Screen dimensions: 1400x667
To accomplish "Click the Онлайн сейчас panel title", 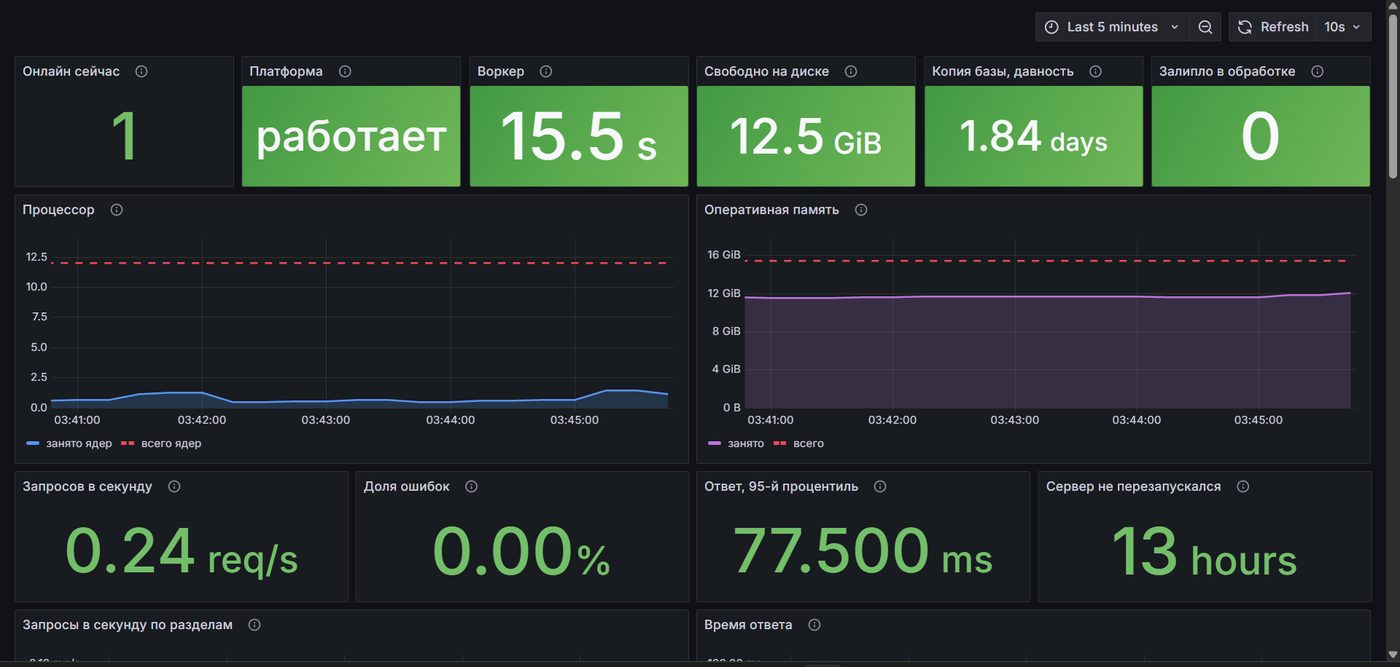I will pos(71,71).
